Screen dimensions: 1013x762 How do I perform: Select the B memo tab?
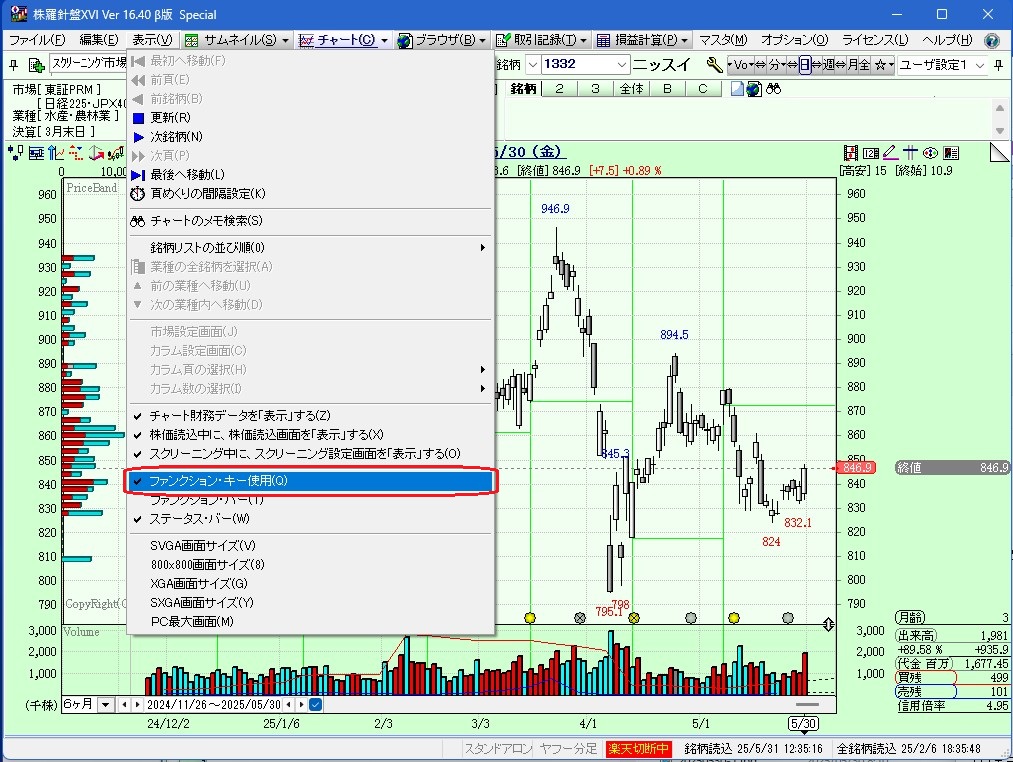tap(667, 89)
